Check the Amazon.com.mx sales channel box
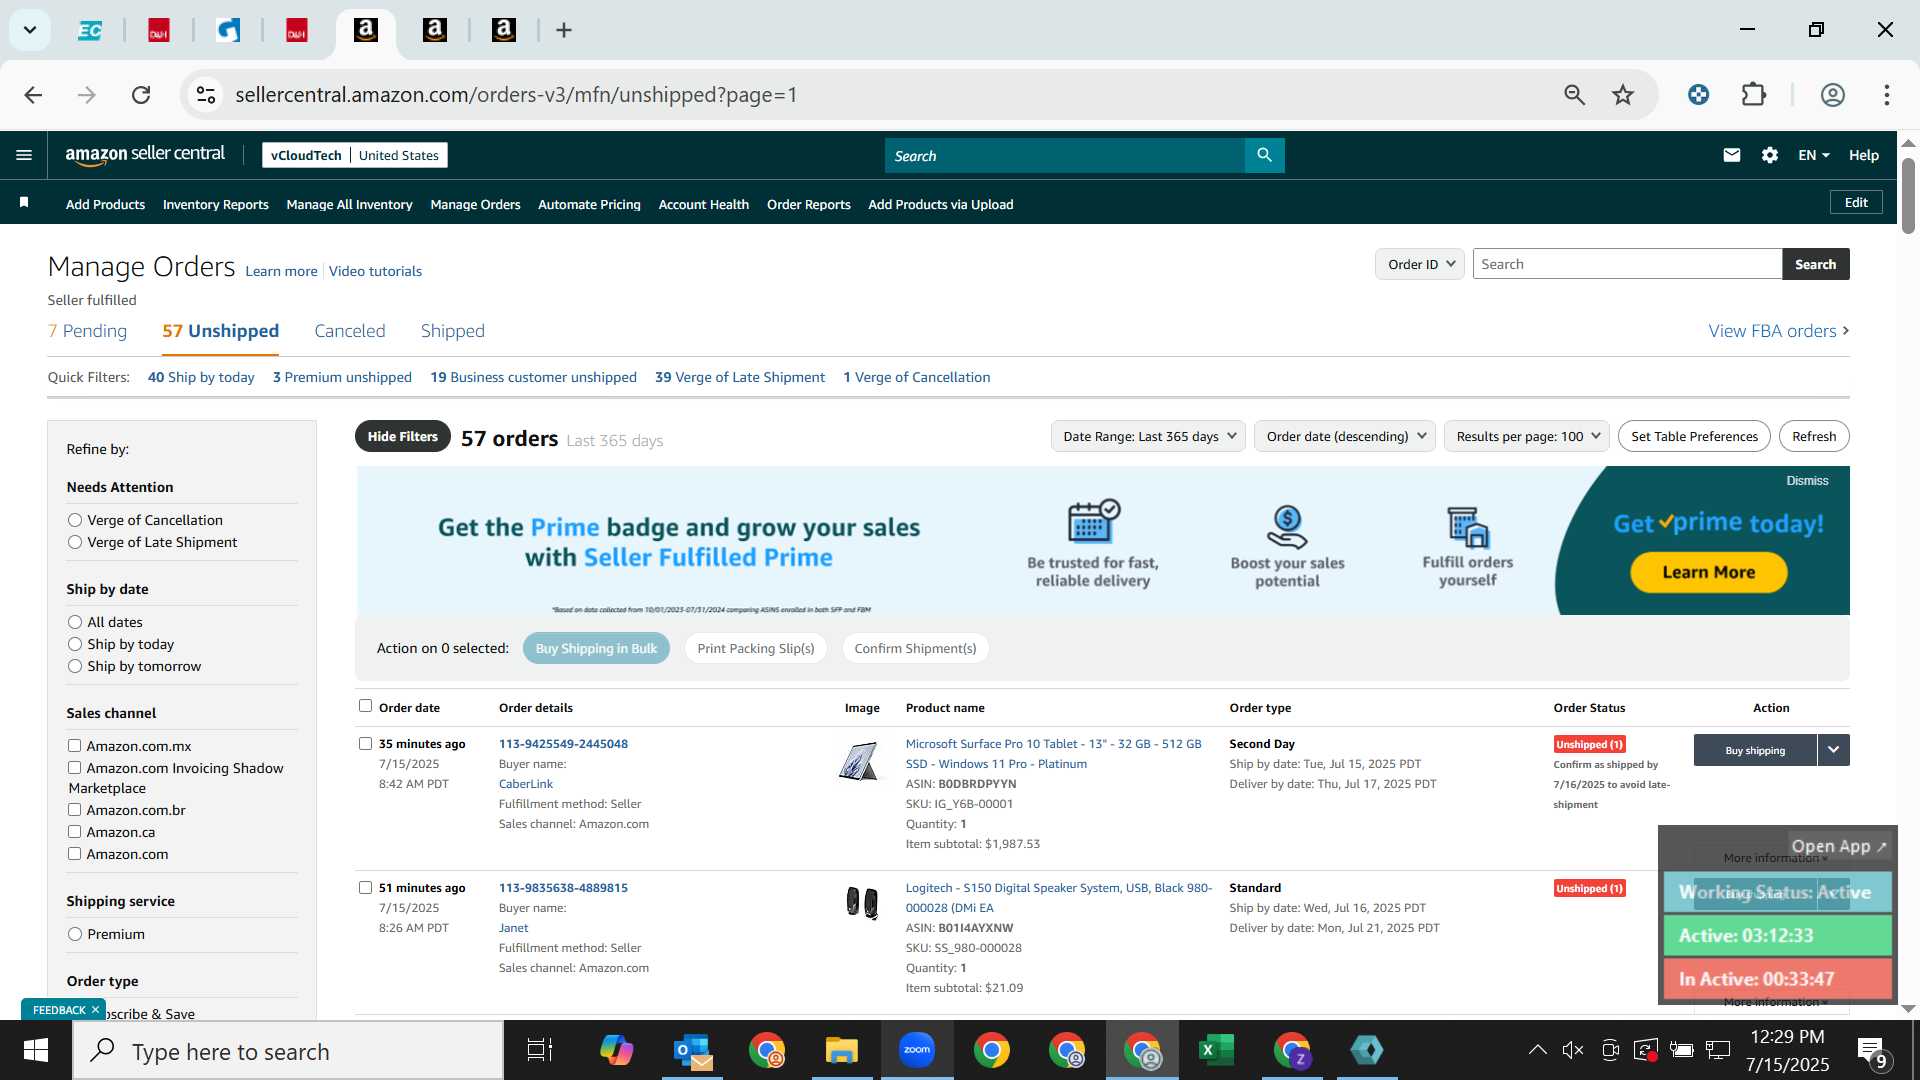 74,745
